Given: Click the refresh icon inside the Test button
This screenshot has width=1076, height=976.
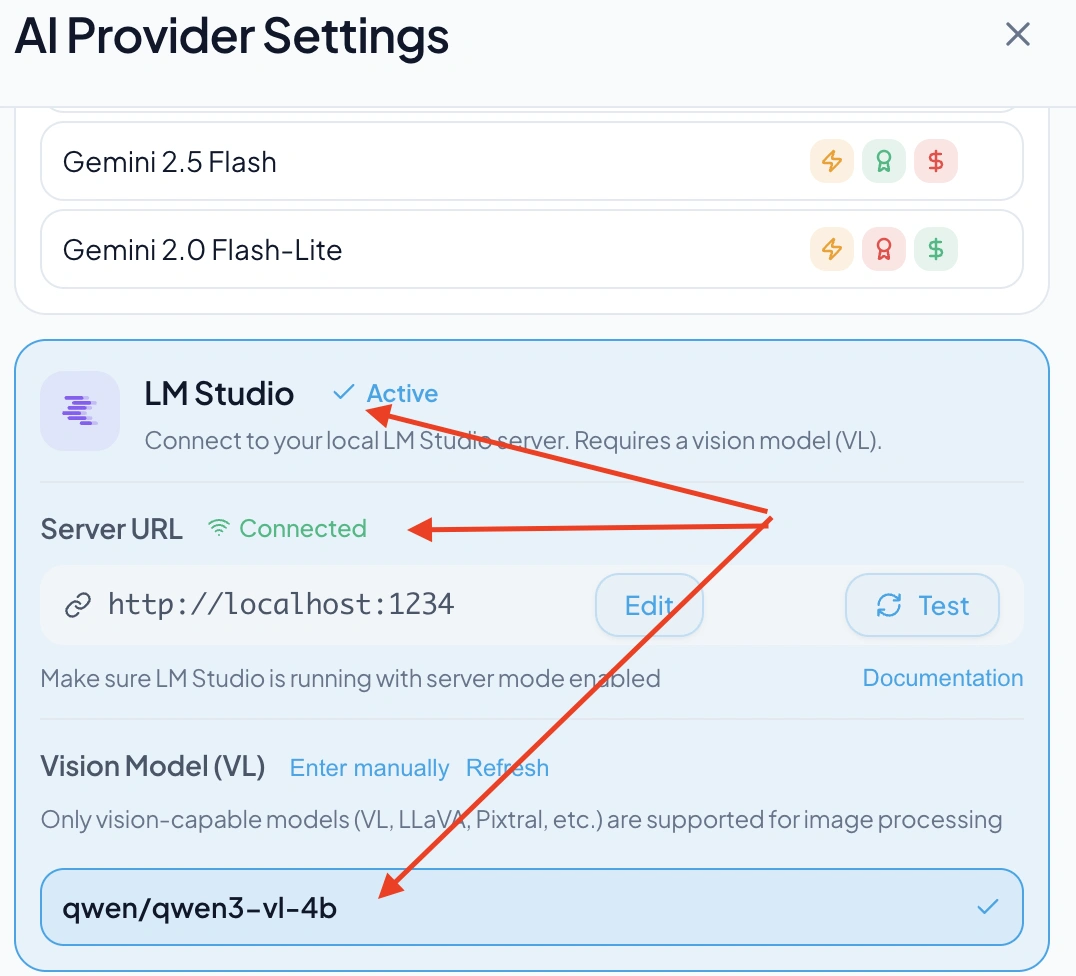Looking at the screenshot, I should [889, 605].
